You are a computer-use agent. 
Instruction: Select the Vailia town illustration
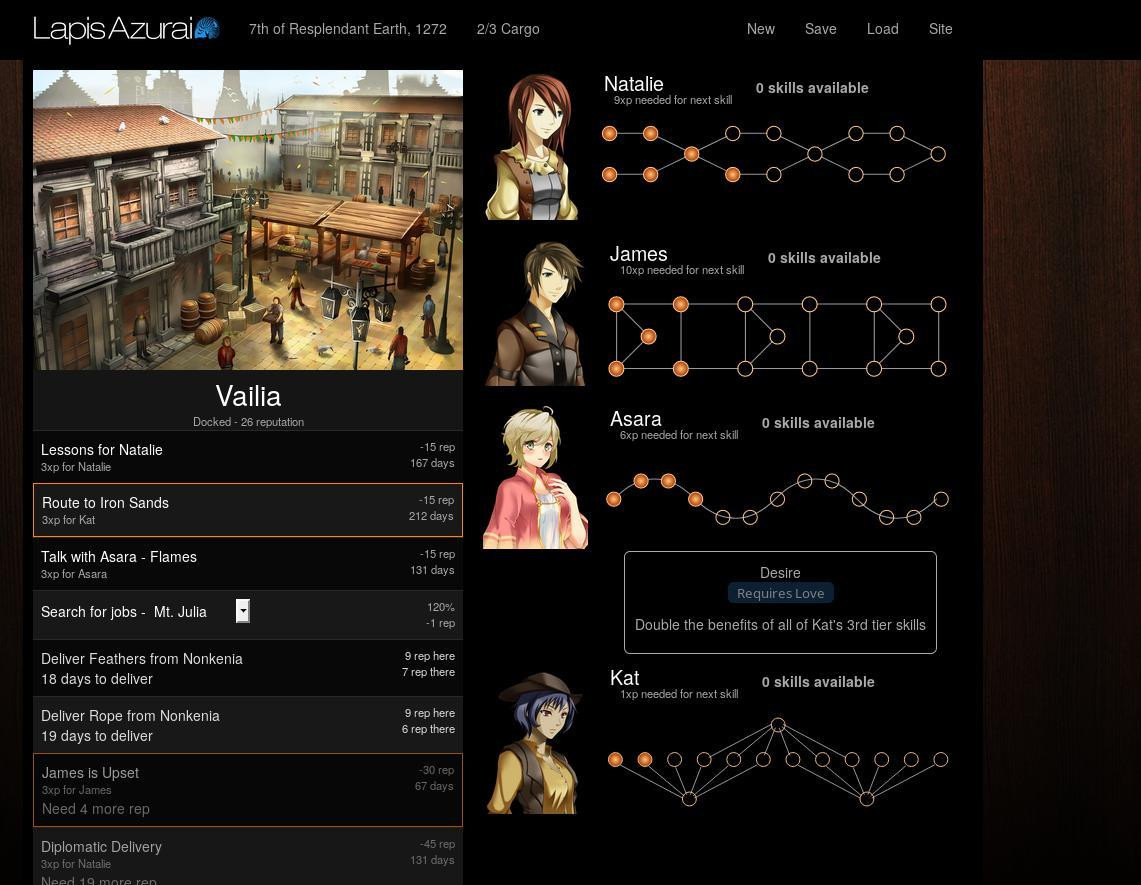(248, 220)
